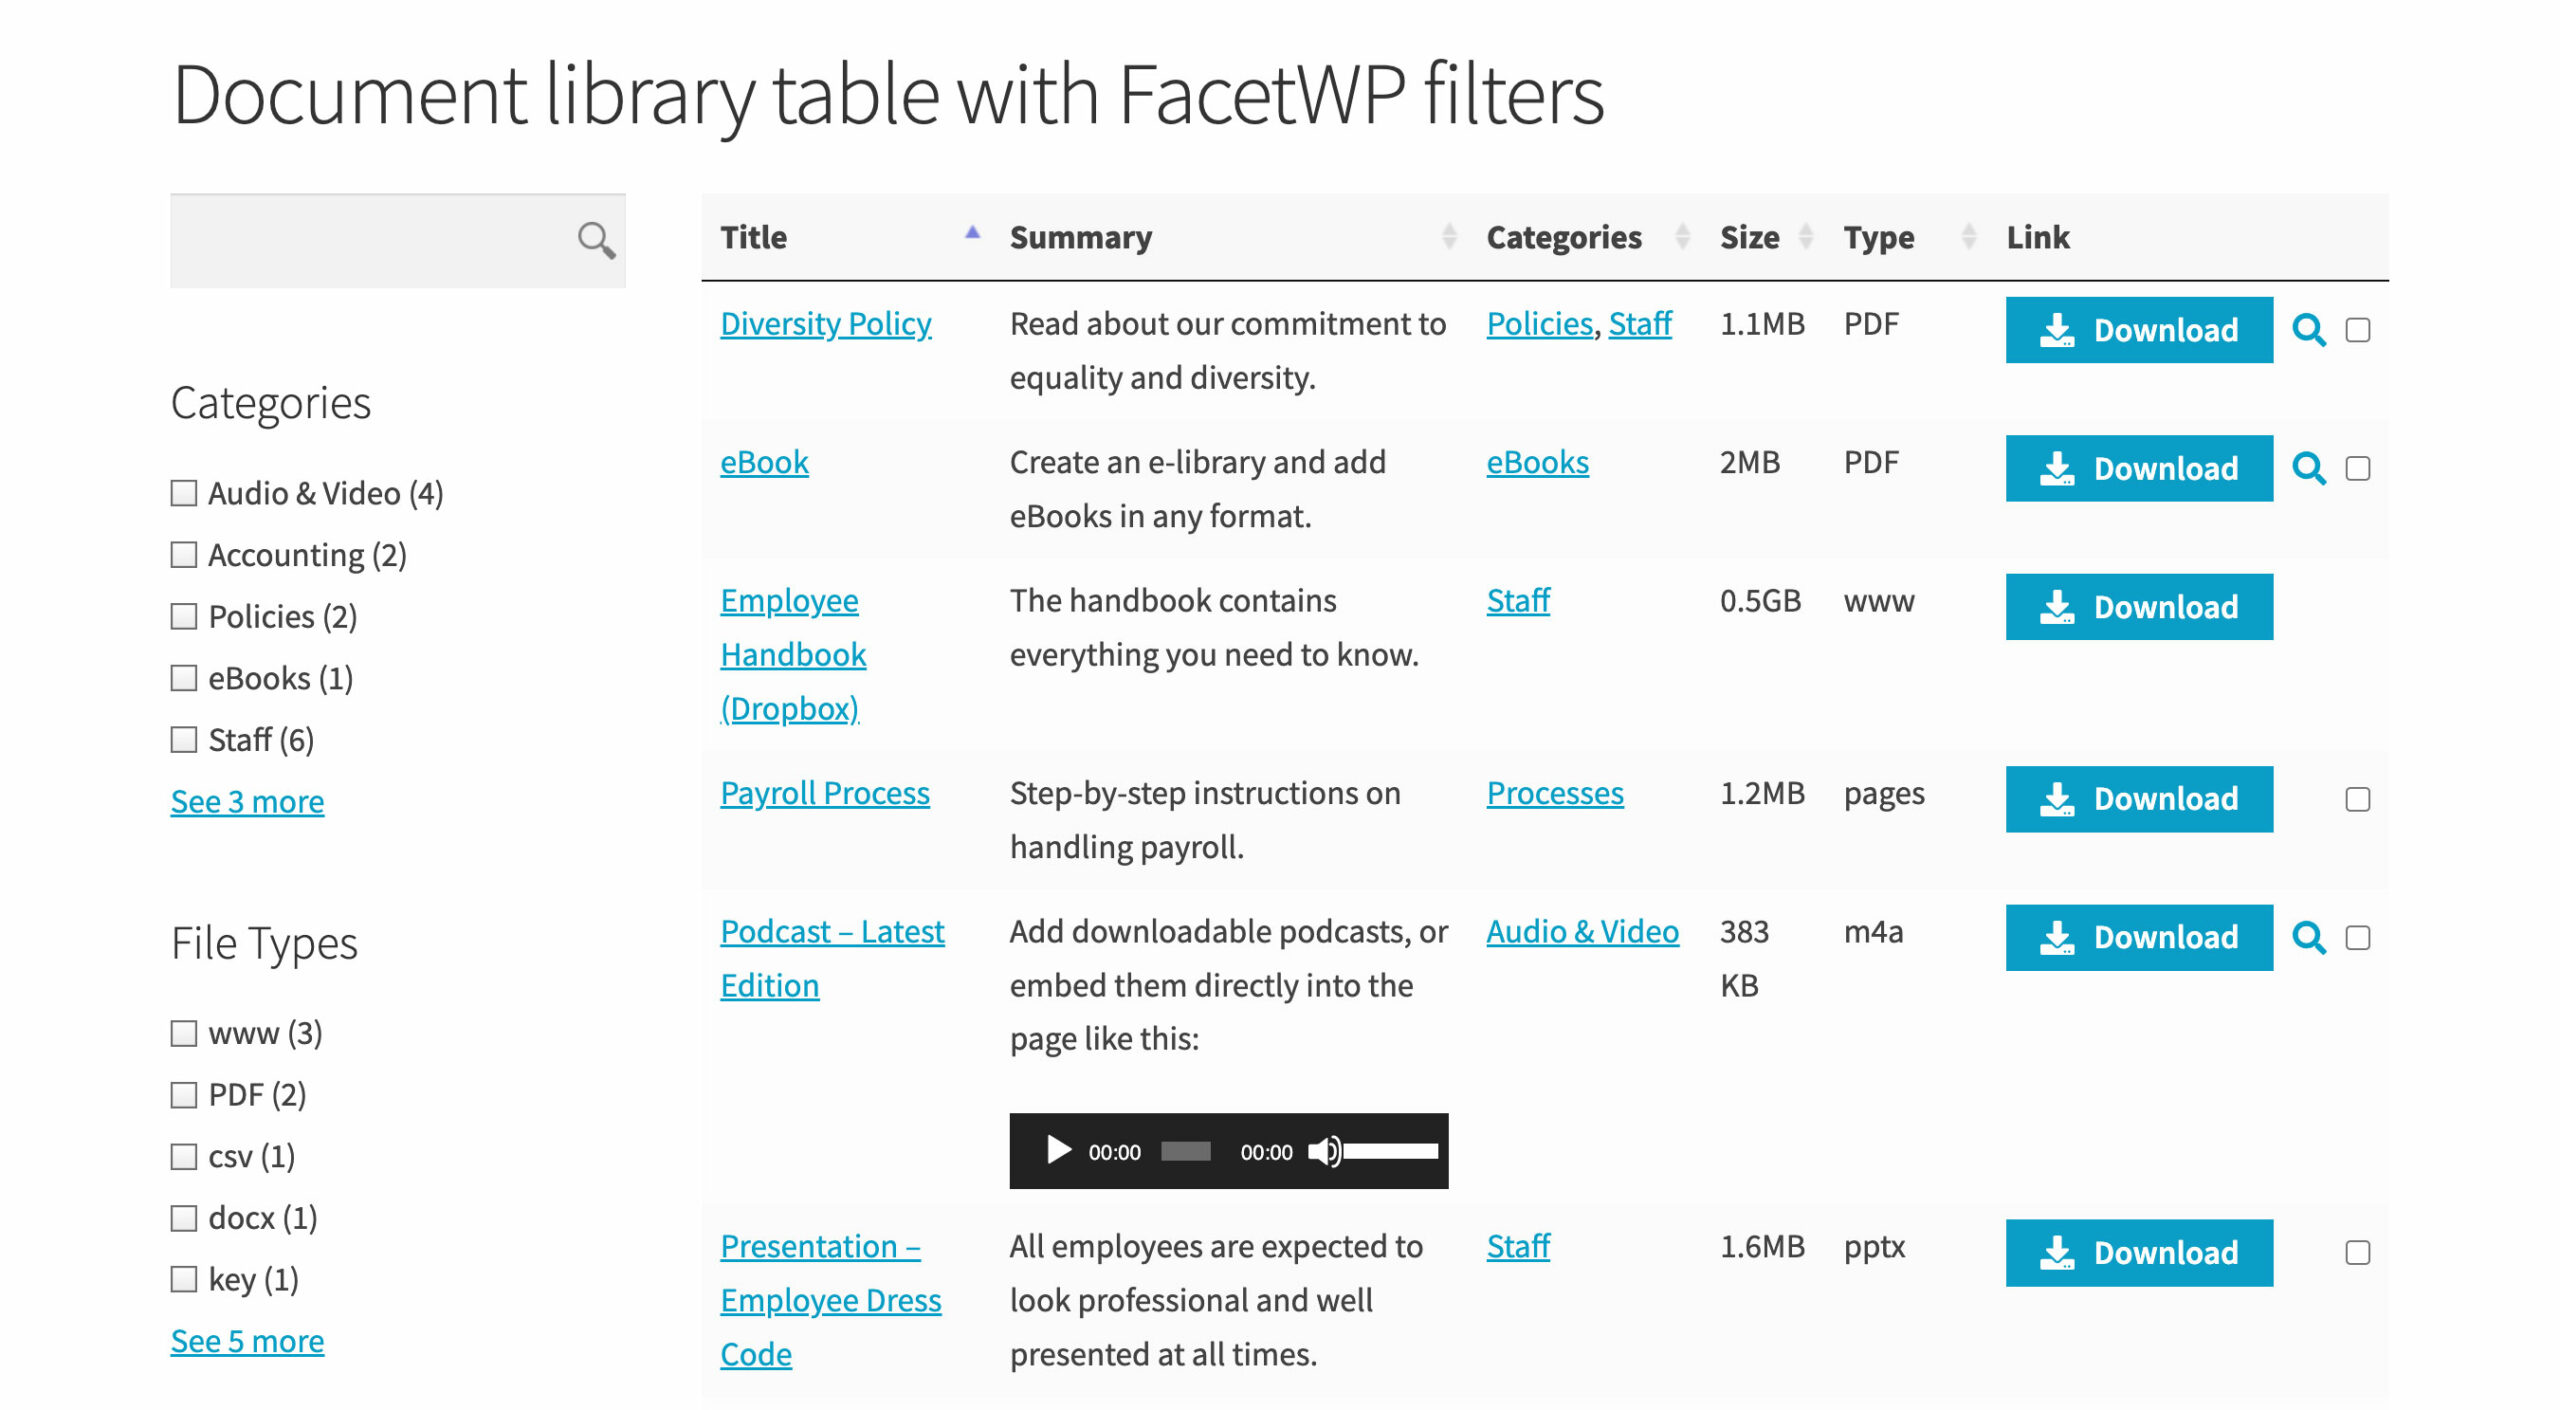The image size is (2560, 1410).
Task: Open the Processes category link
Action: 1554,794
